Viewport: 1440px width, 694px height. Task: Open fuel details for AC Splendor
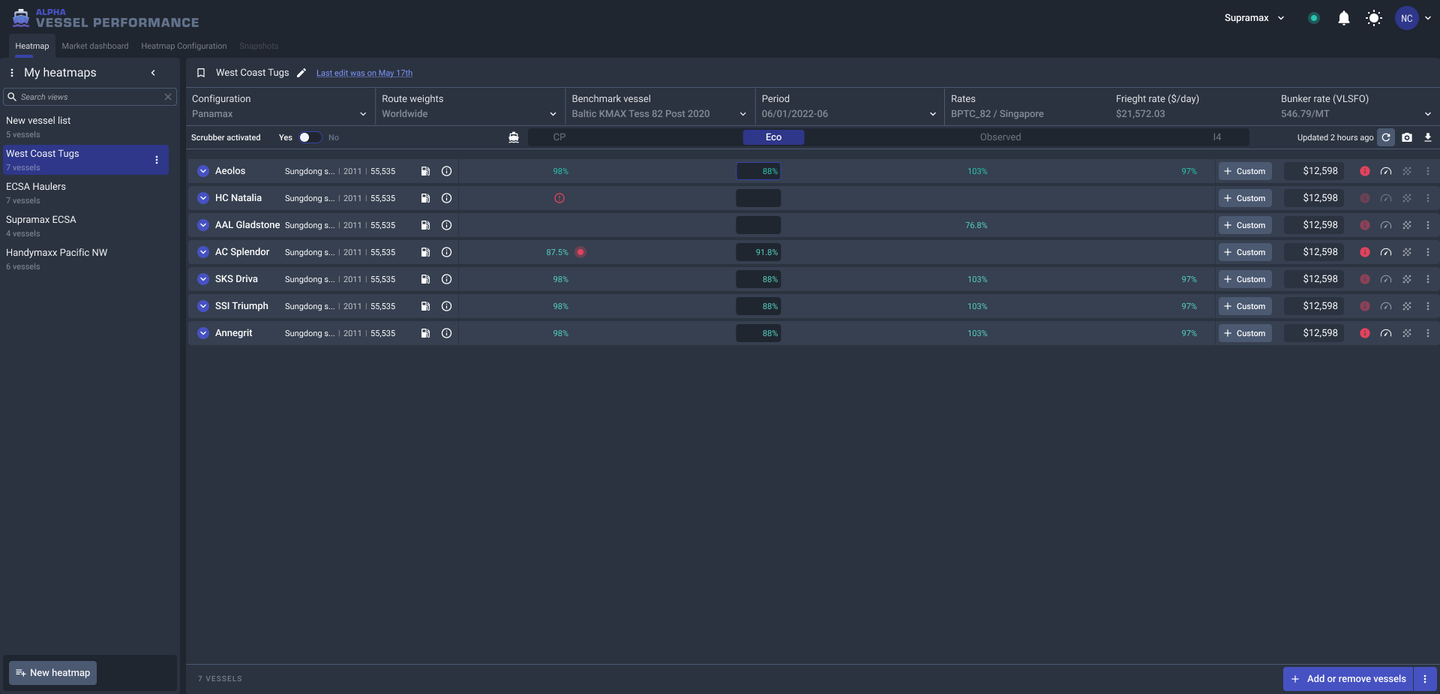[x=425, y=252]
